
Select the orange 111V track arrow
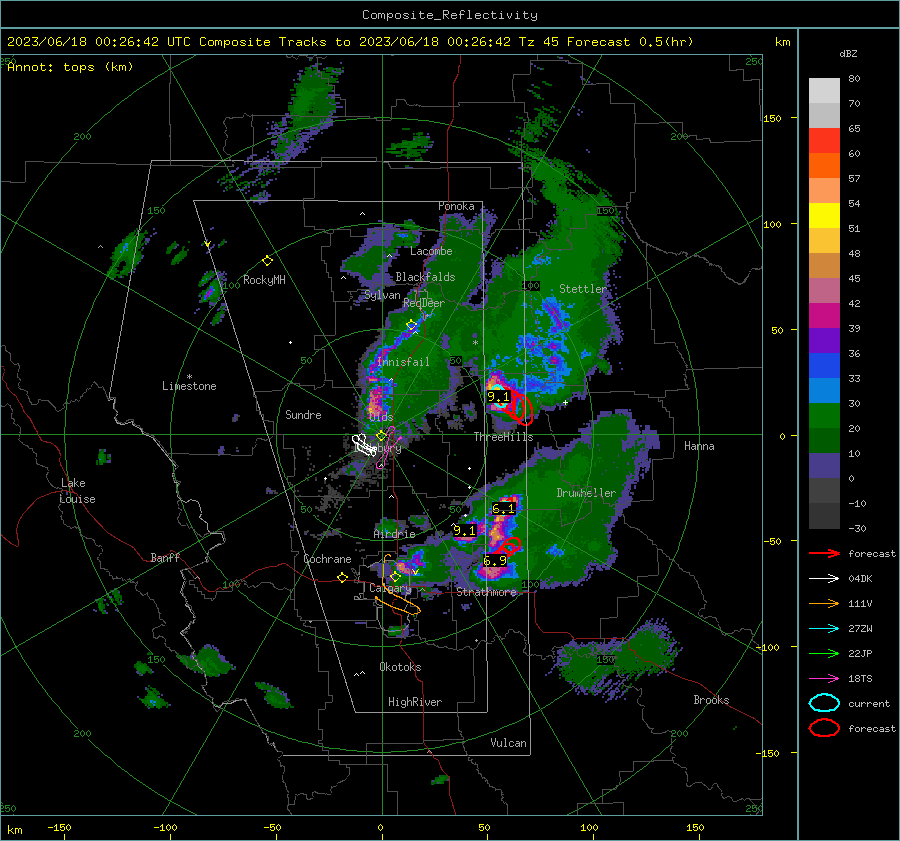824,603
